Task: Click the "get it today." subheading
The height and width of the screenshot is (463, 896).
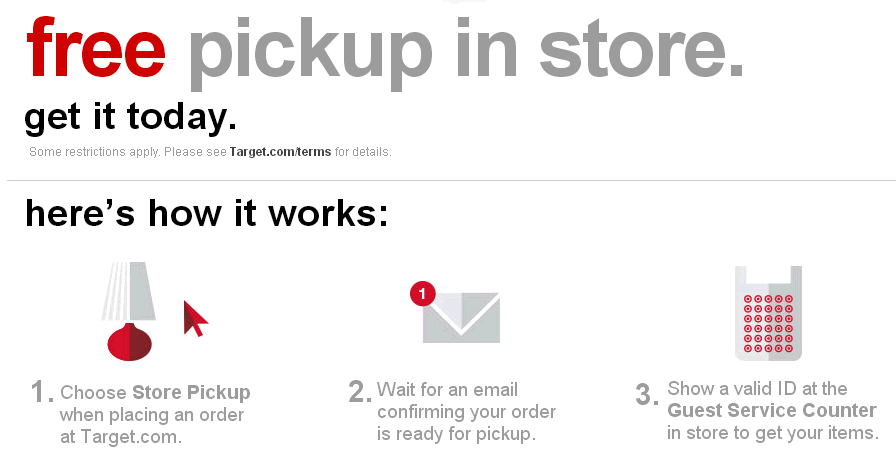Action: pyautogui.click(x=130, y=118)
